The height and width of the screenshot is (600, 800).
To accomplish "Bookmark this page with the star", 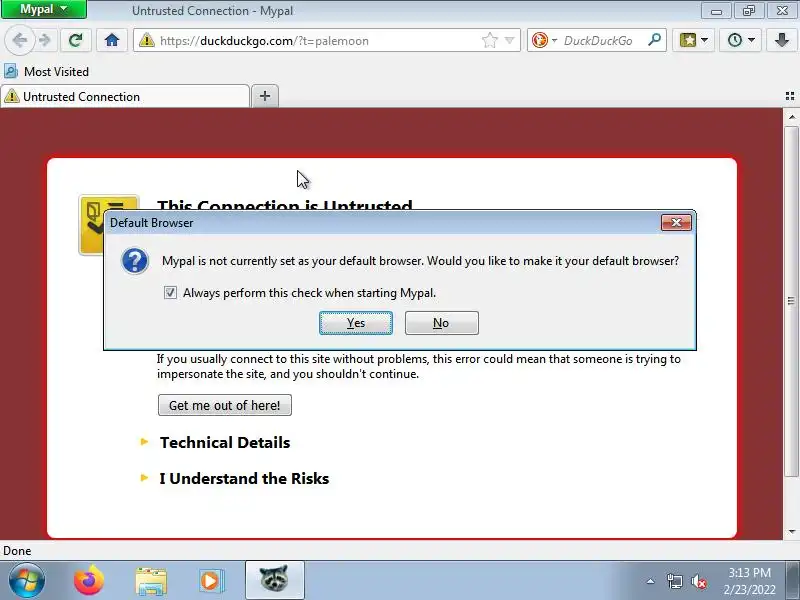I will click(x=489, y=40).
